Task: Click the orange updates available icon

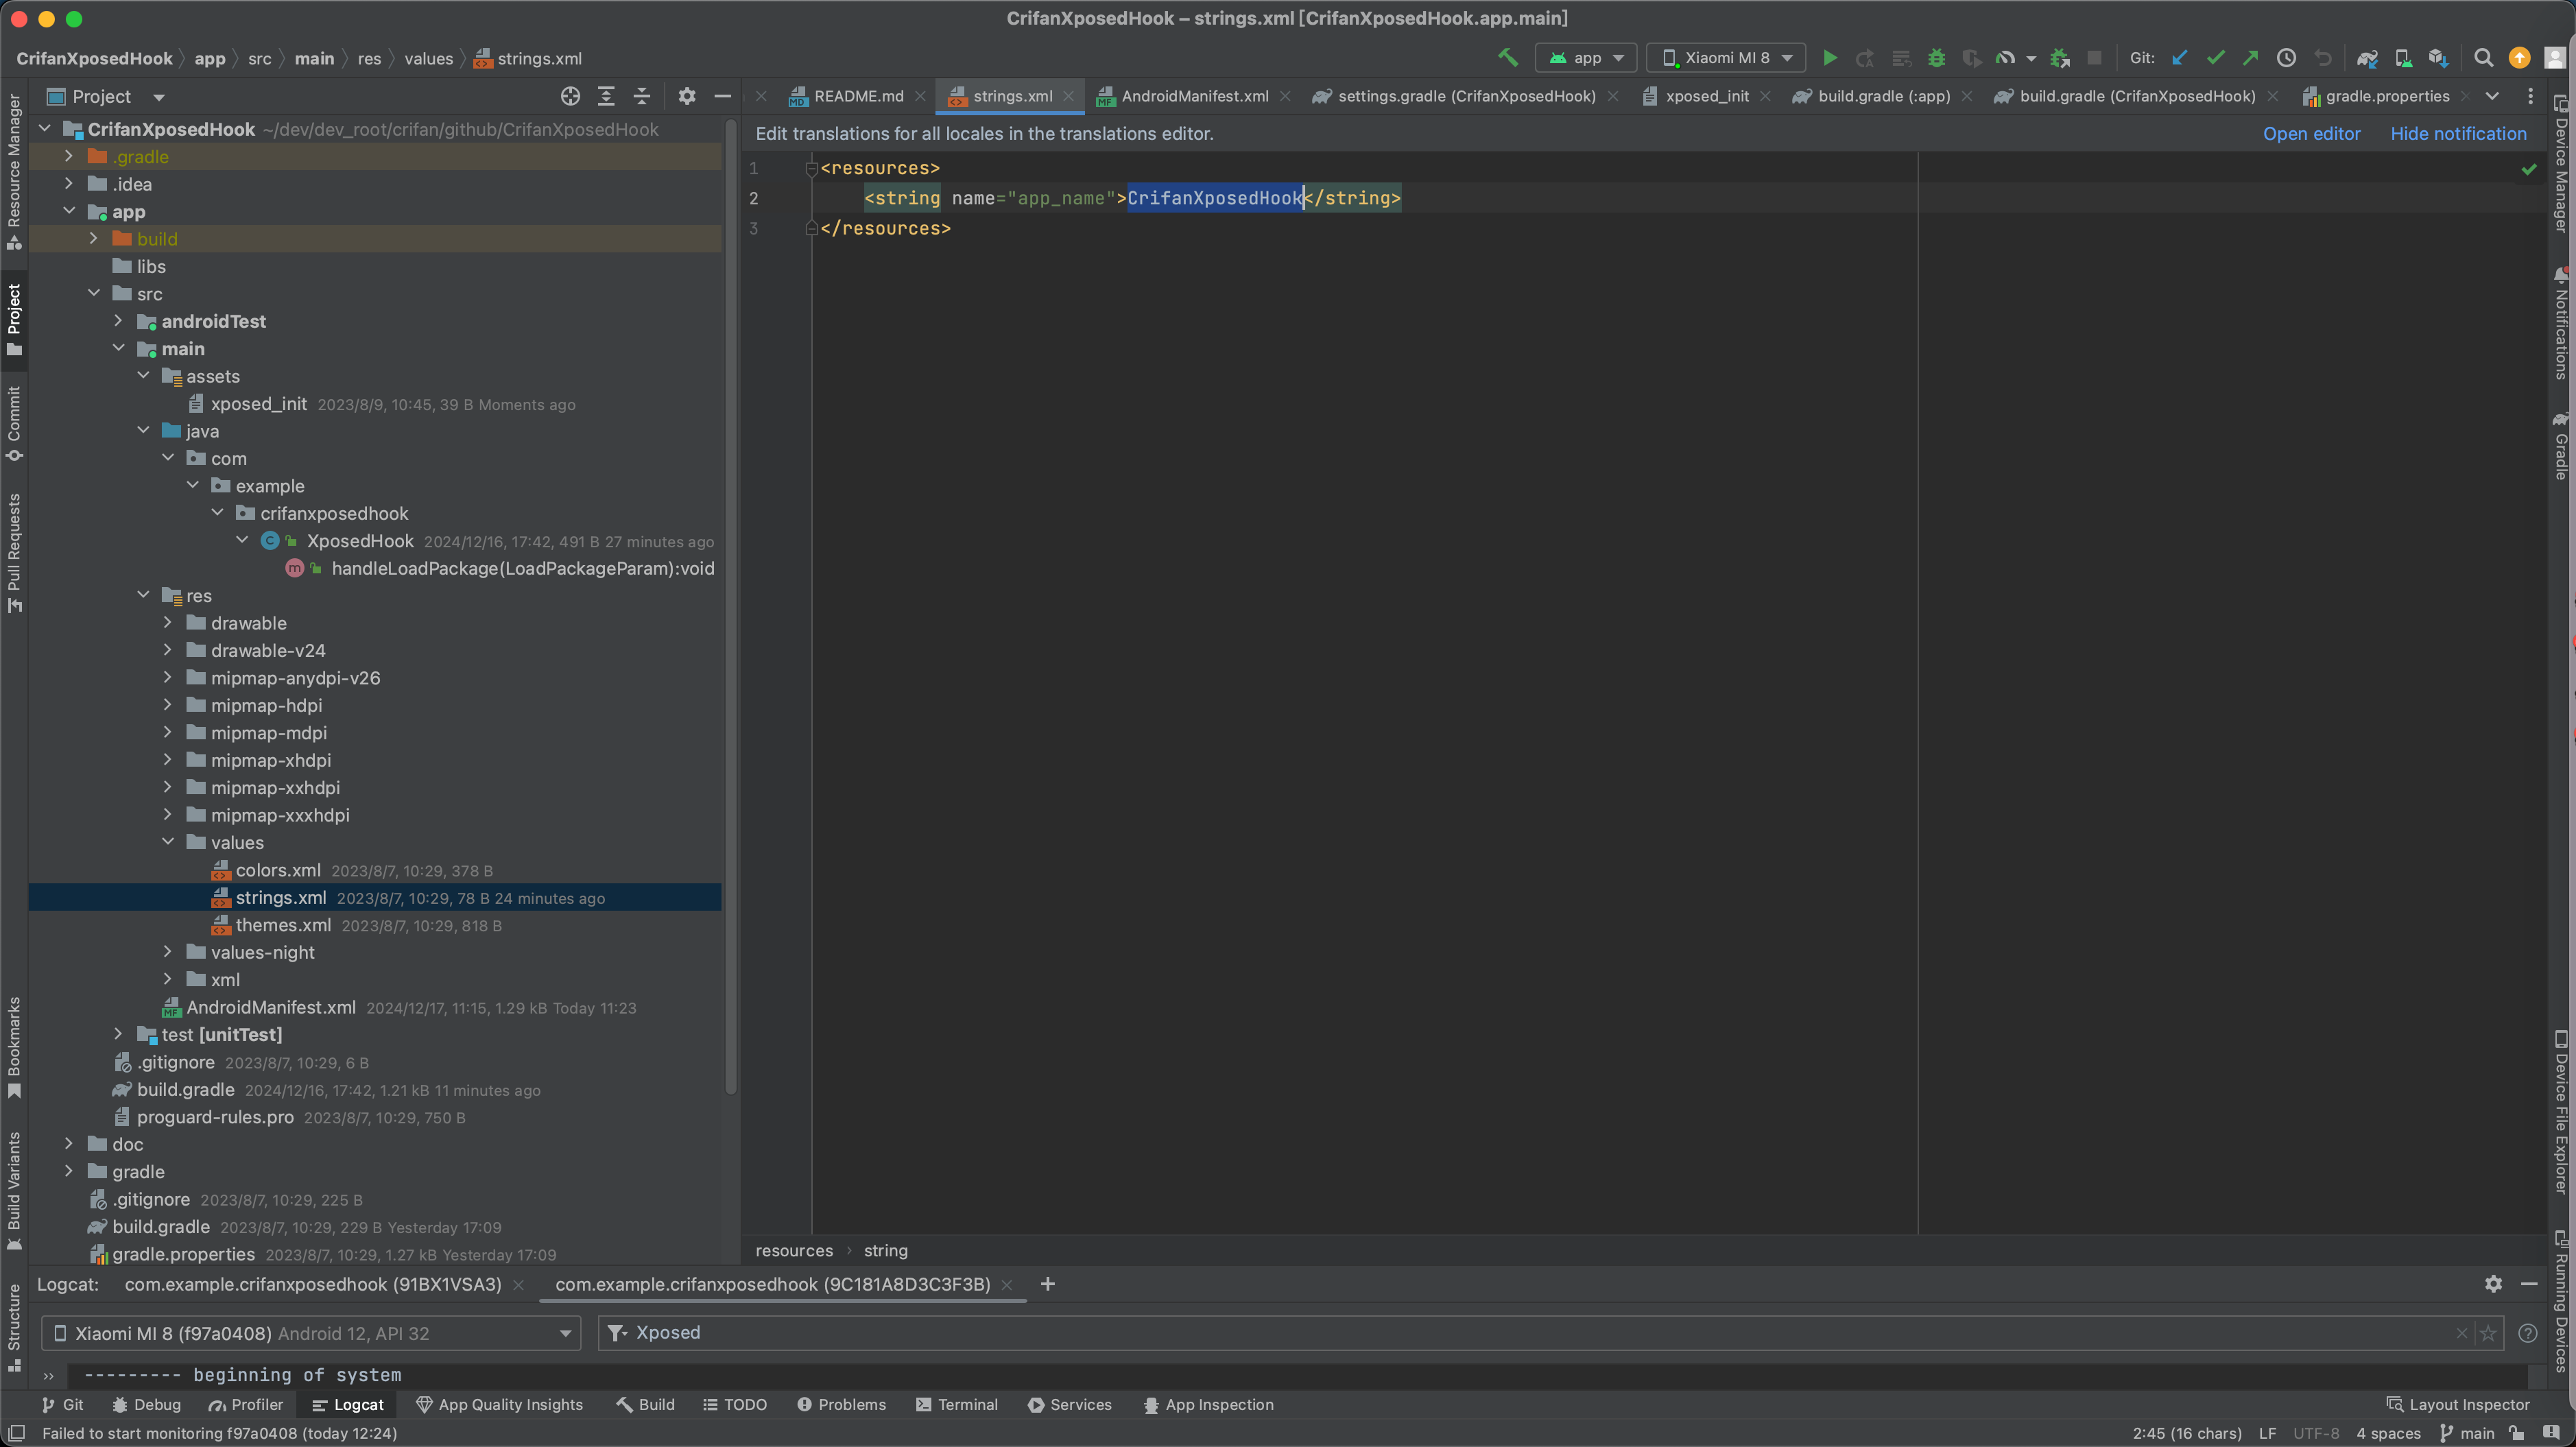Action: click(2520, 58)
